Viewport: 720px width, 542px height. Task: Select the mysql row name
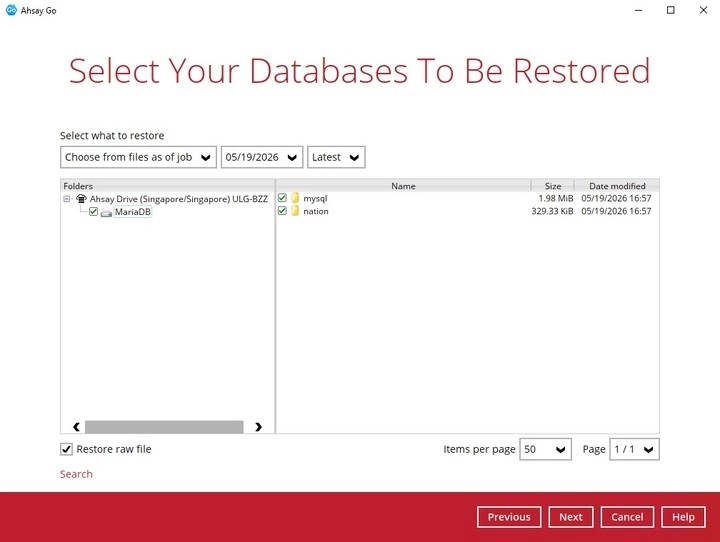click(x=315, y=198)
